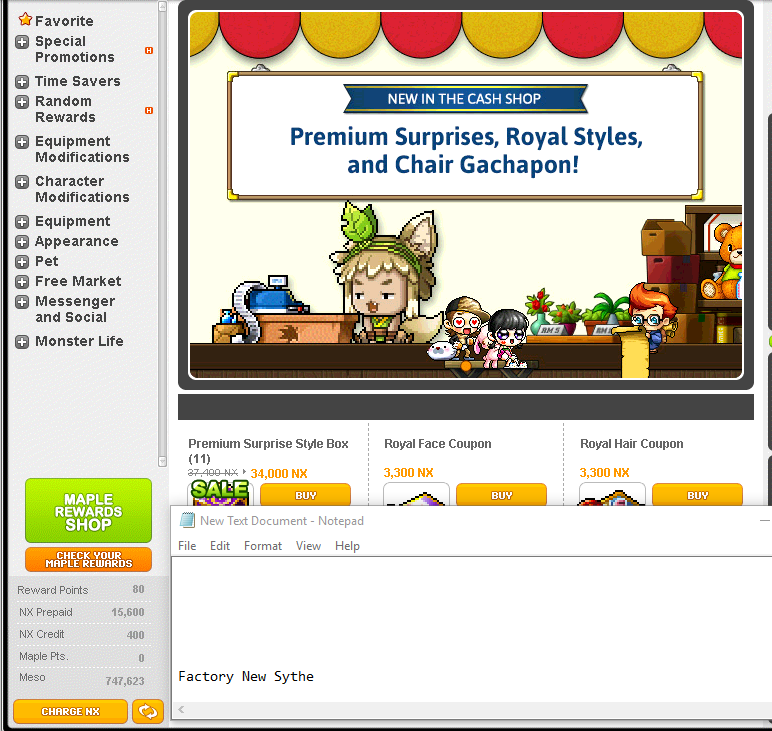Viewport: 772px width, 731px height.
Task: Click the Premium Surprise Style Box sale thumbnail
Action: click(x=220, y=493)
